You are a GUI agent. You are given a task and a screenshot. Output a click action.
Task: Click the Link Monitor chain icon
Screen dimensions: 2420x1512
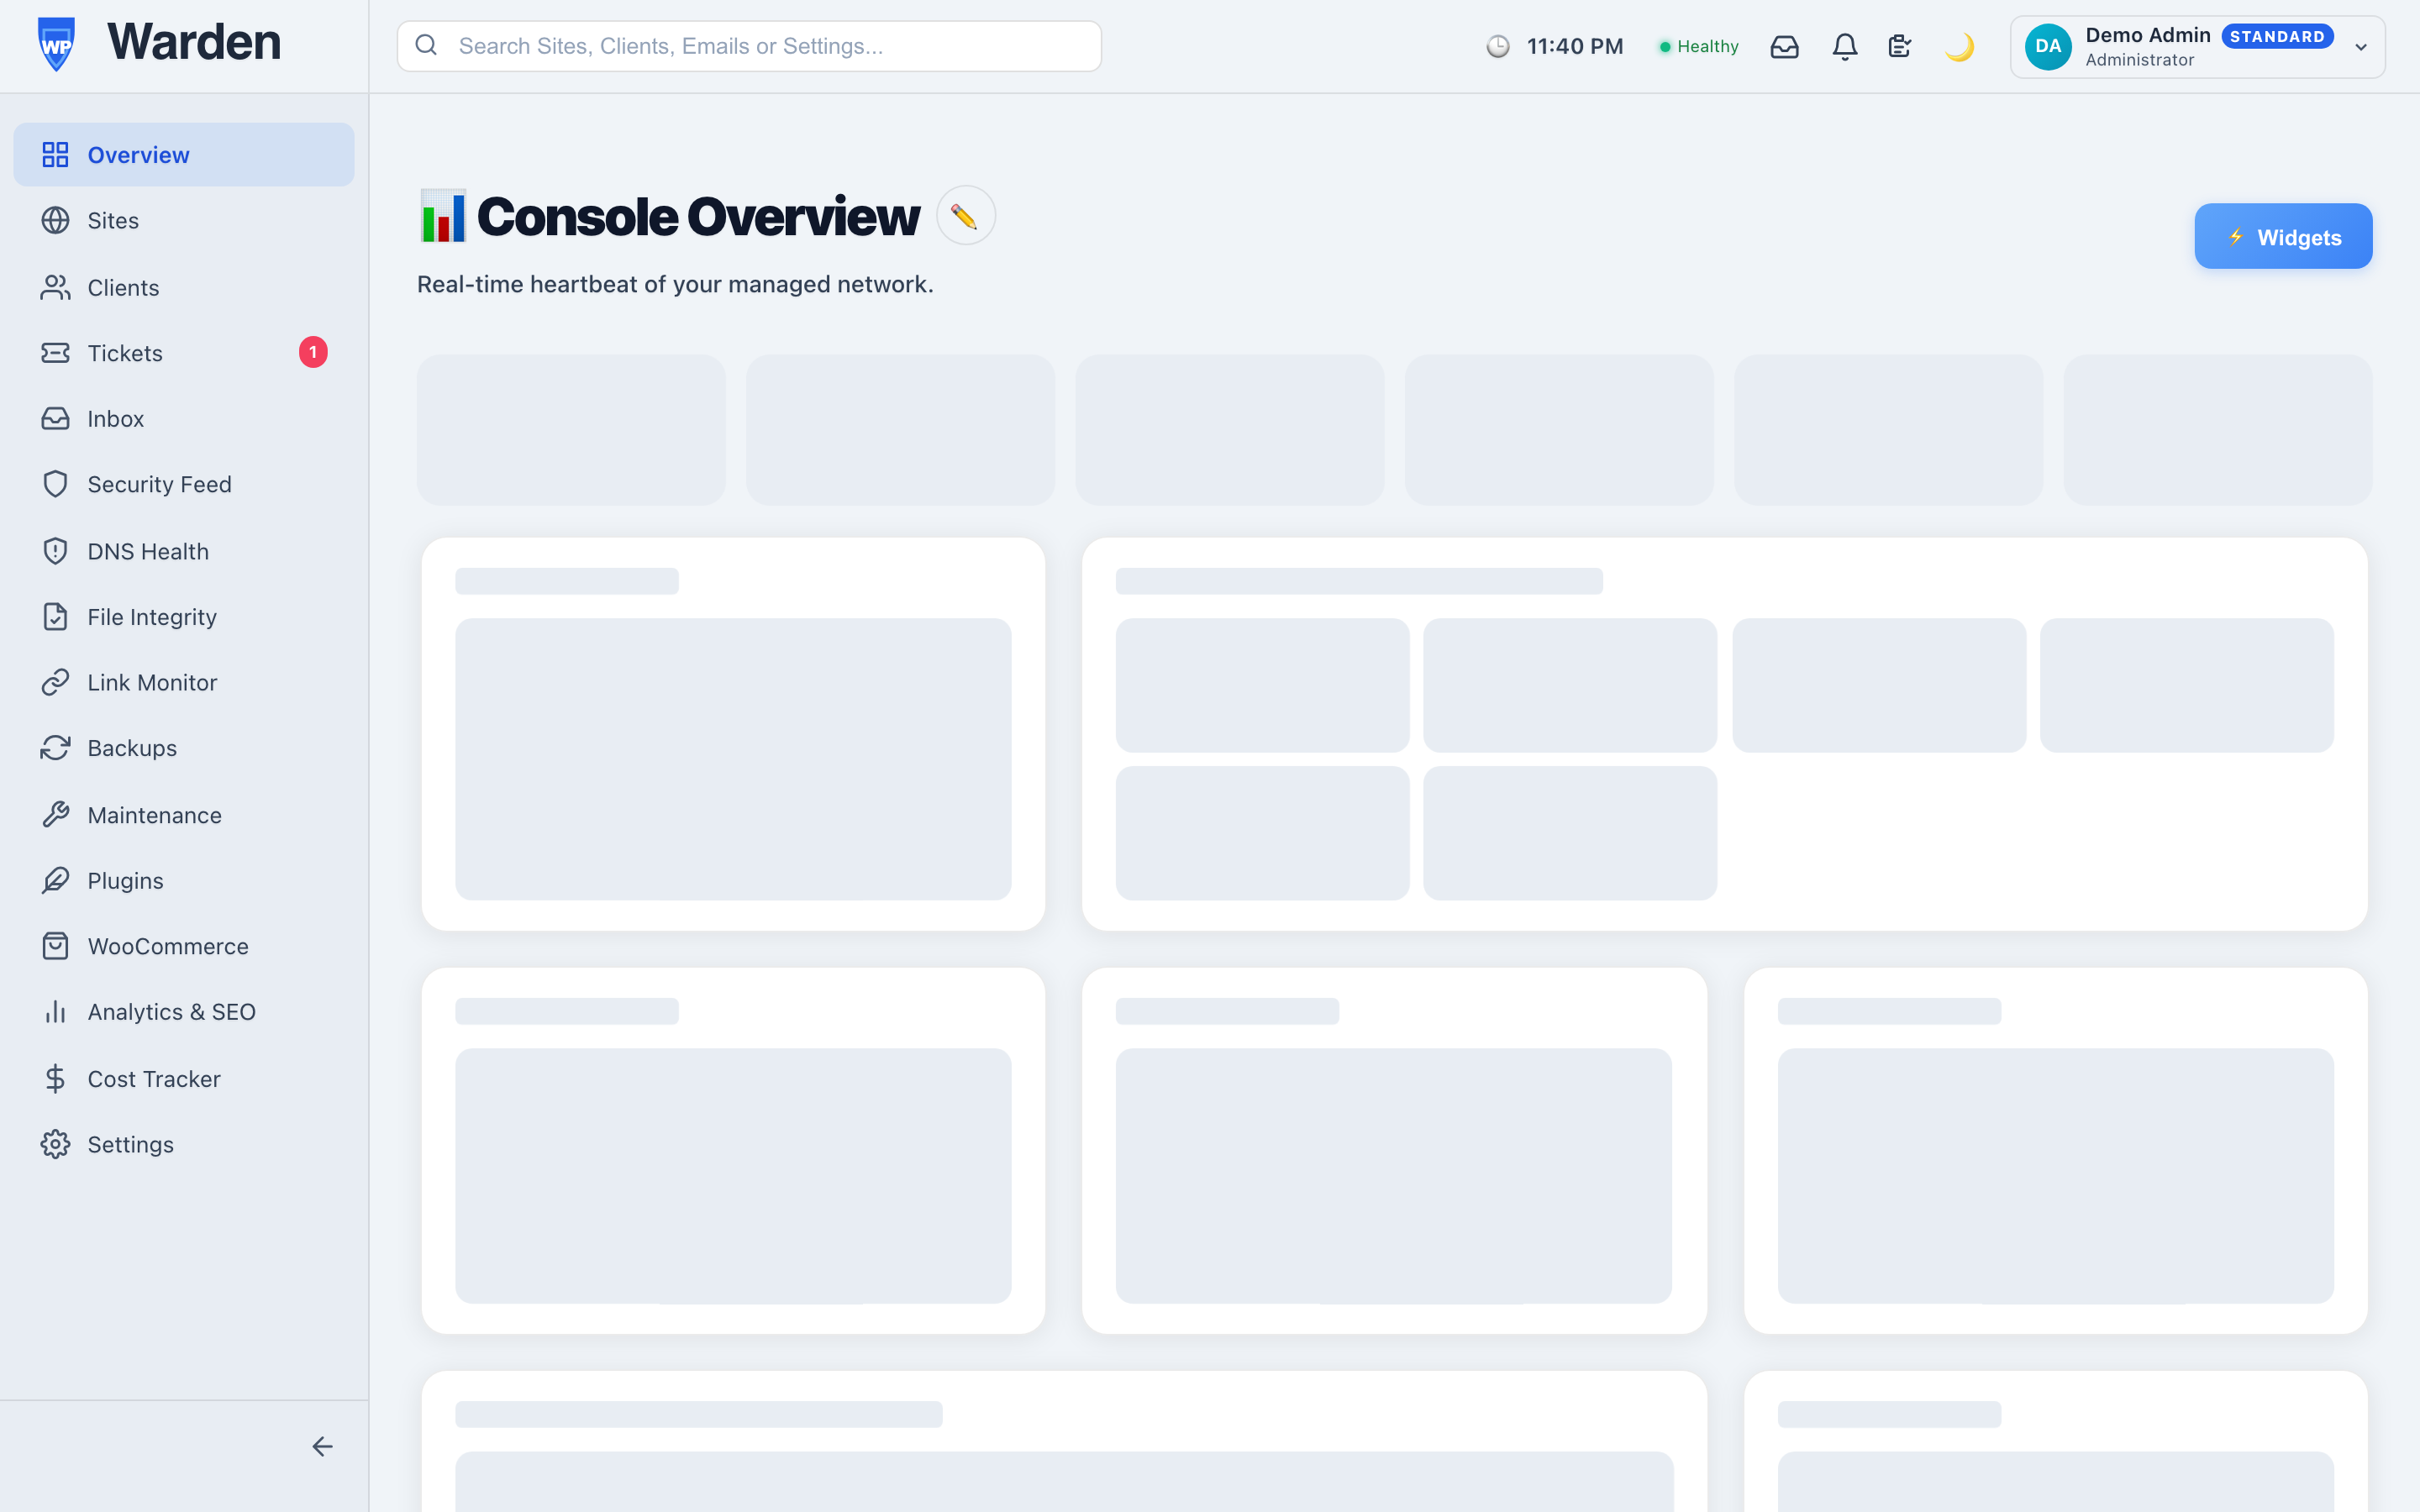coord(55,683)
